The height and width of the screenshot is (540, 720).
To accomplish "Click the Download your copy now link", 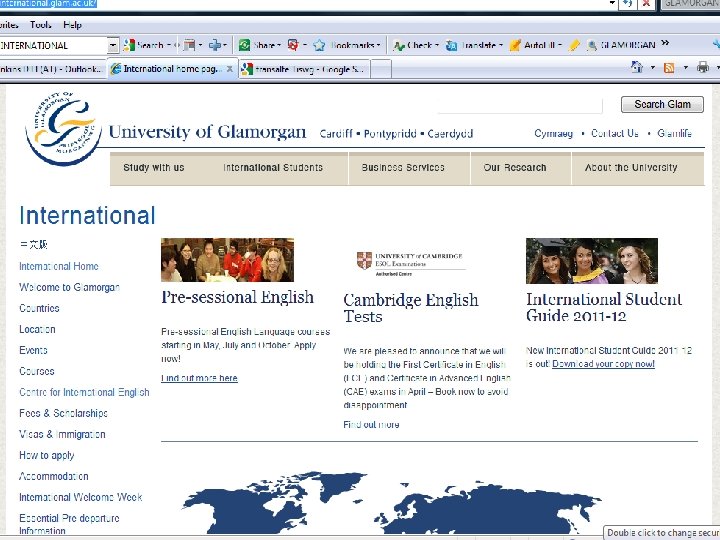I will point(603,364).
